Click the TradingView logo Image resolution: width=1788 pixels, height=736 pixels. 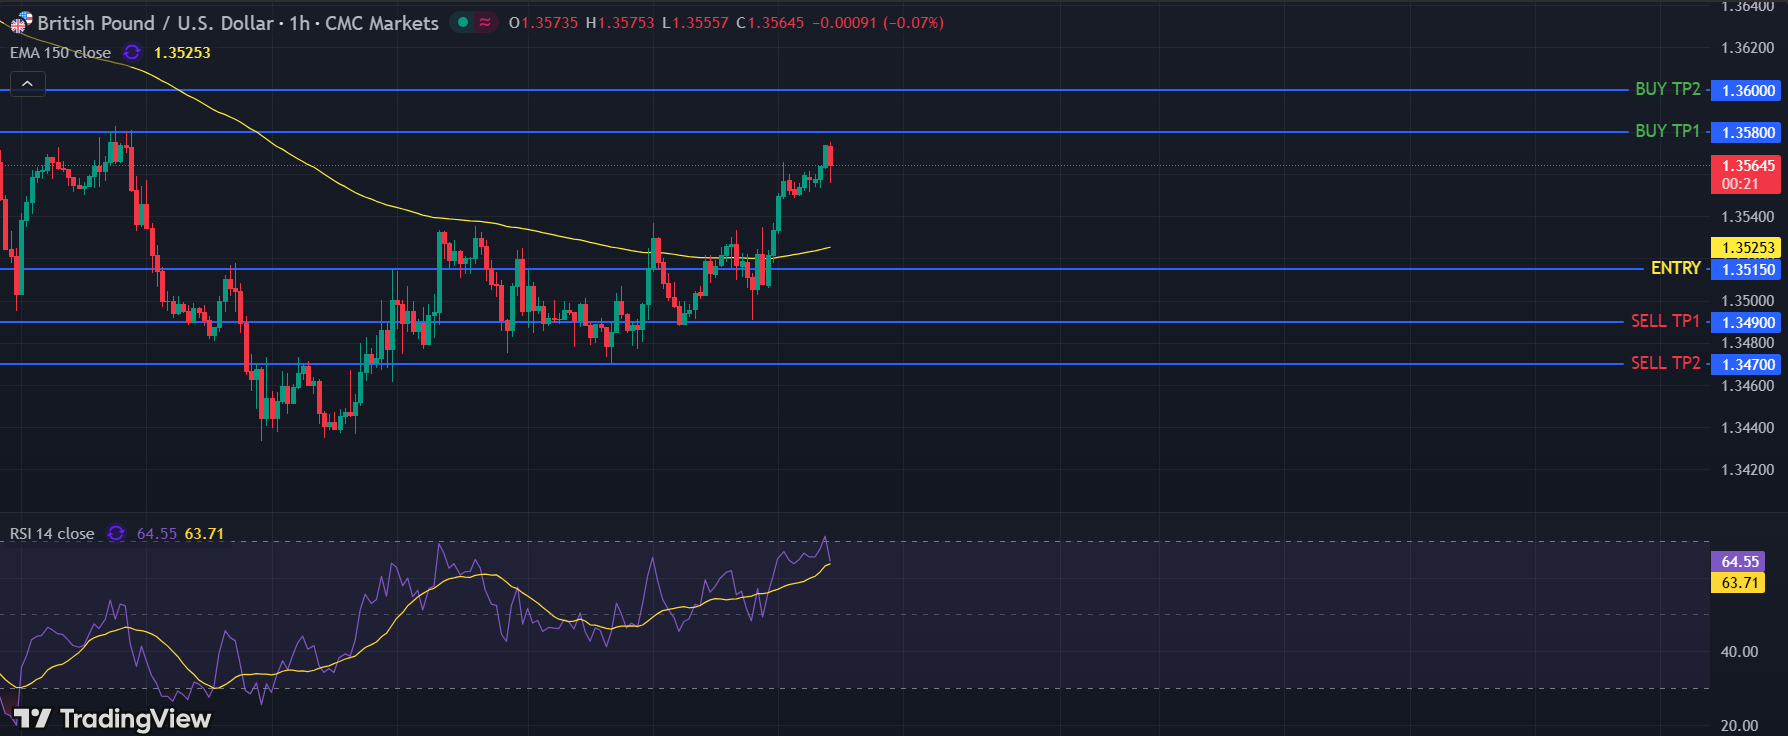click(x=112, y=718)
